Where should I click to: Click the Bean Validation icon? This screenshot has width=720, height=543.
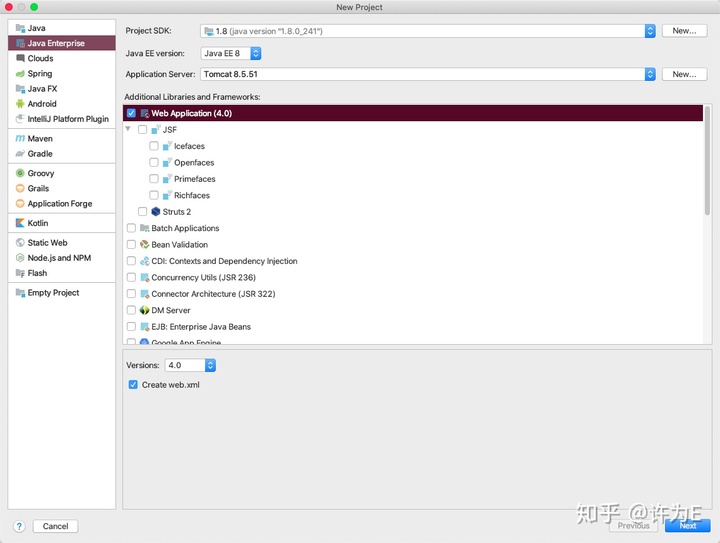145,245
